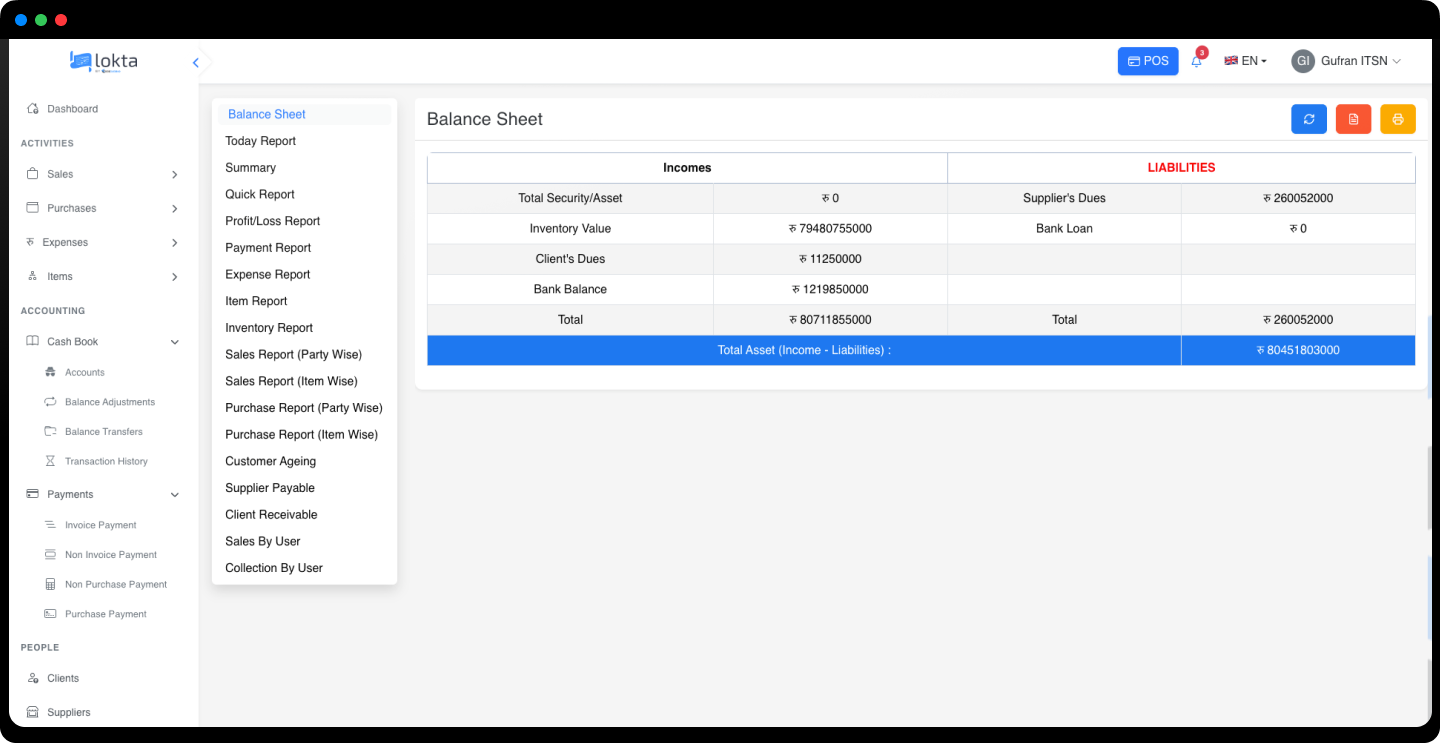Expand the Purchases submenu chevron
The width and height of the screenshot is (1441, 744).
(175, 209)
